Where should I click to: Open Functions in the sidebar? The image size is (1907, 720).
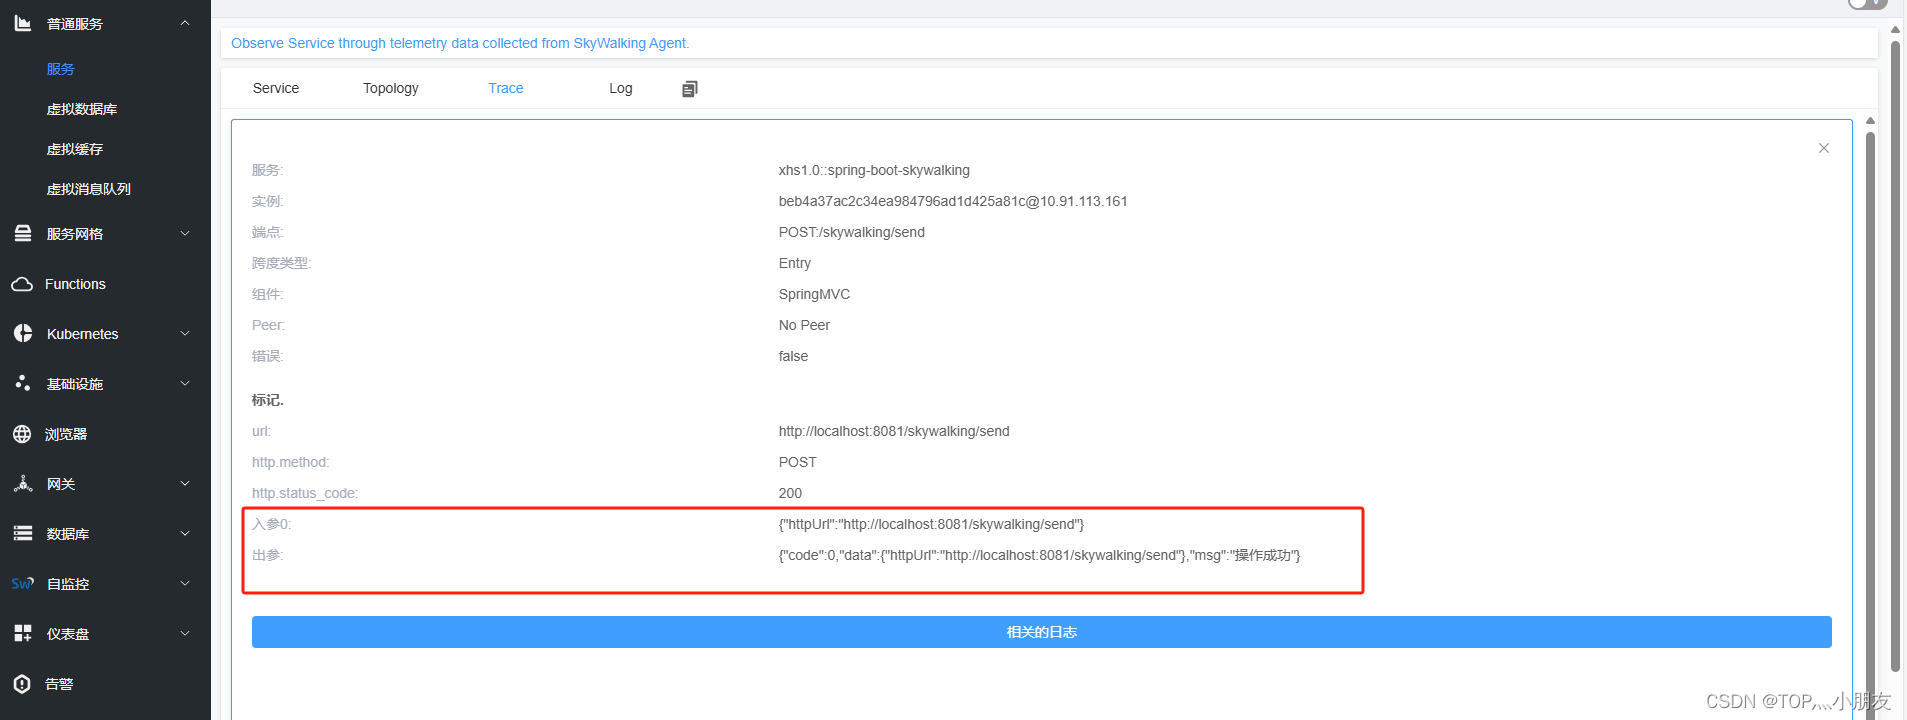(75, 284)
